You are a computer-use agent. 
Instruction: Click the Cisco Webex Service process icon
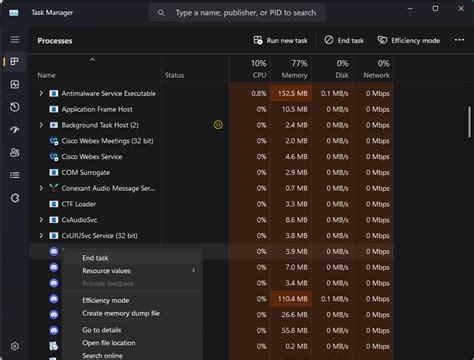click(54, 157)
